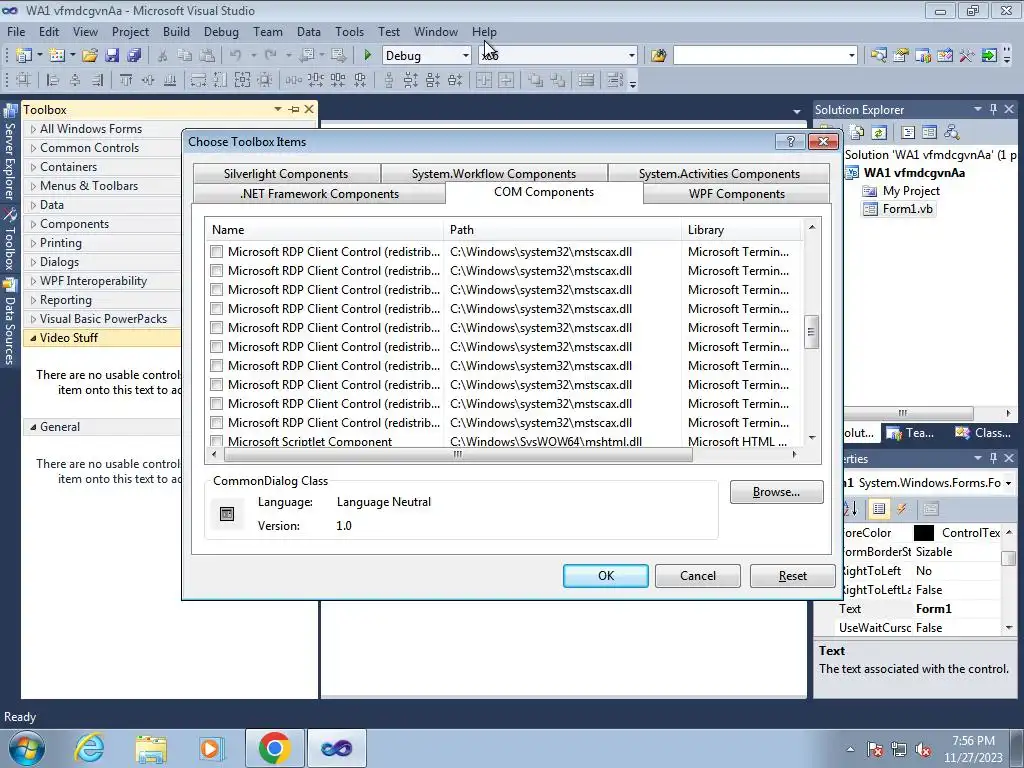Open the Build menu
The width and height of the screenshot is (1024, 768).
click(176, 31)
